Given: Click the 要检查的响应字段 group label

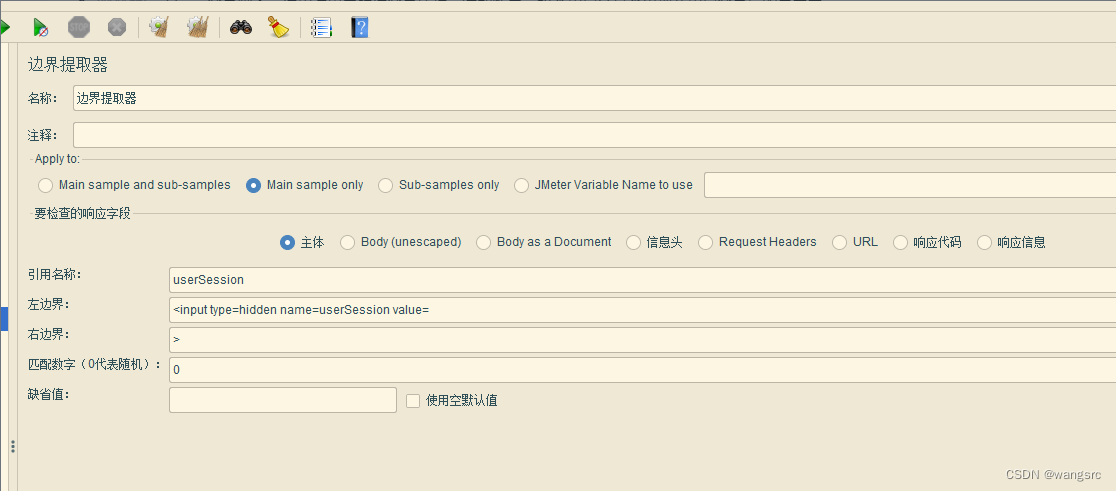Looking at the screenshot, I should (x=83, y=213).
